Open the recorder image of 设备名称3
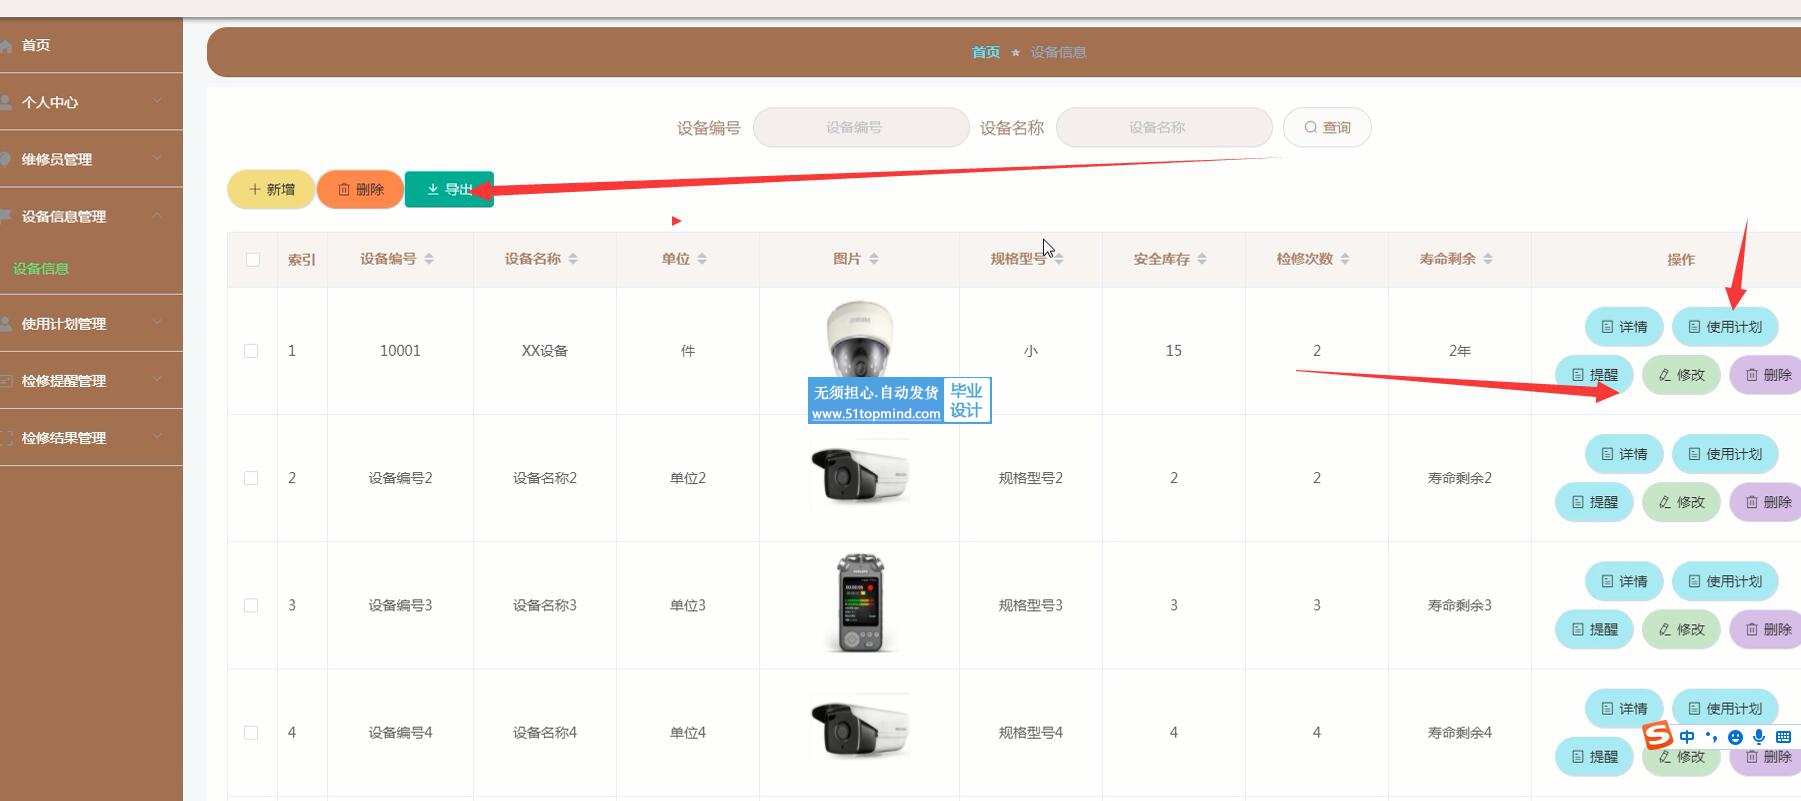 click(x=859, y=603)
